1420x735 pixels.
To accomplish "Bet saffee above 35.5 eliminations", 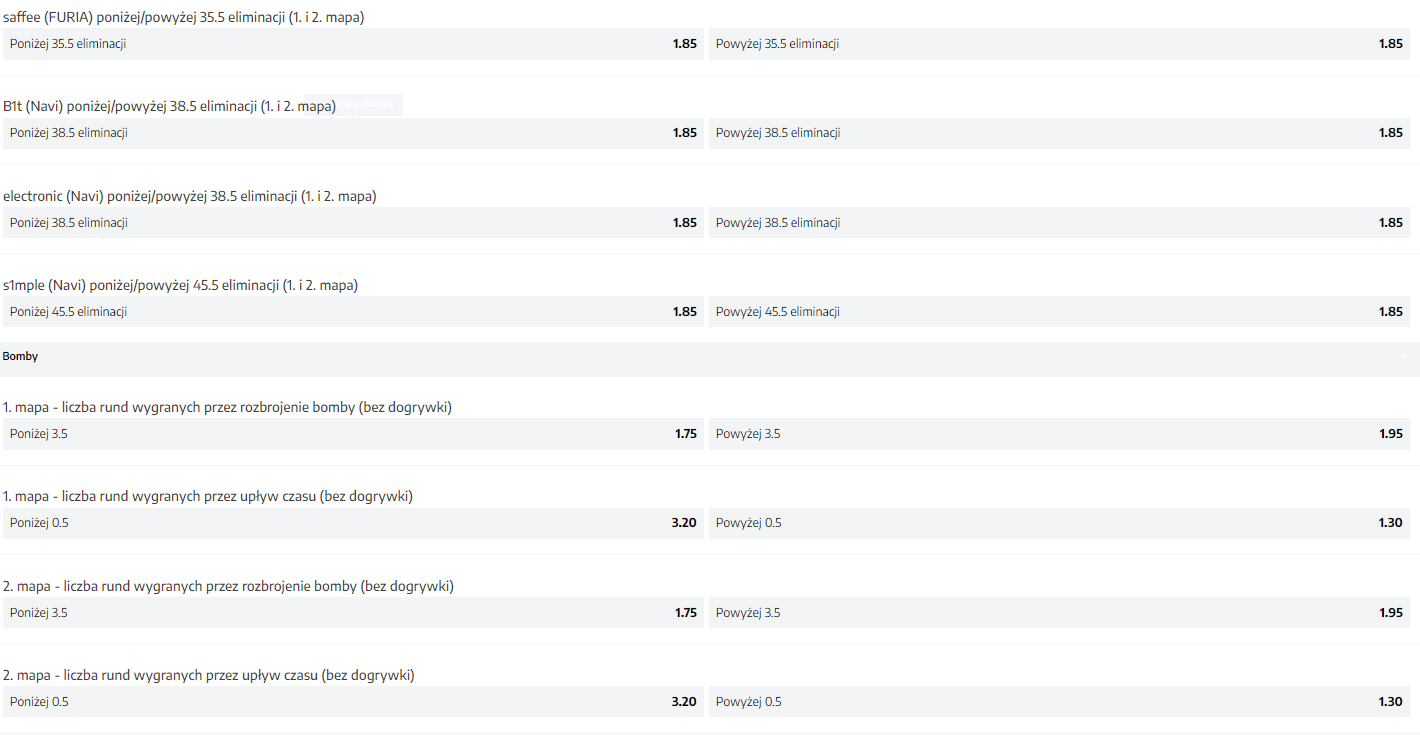I will click(1059, 44).
